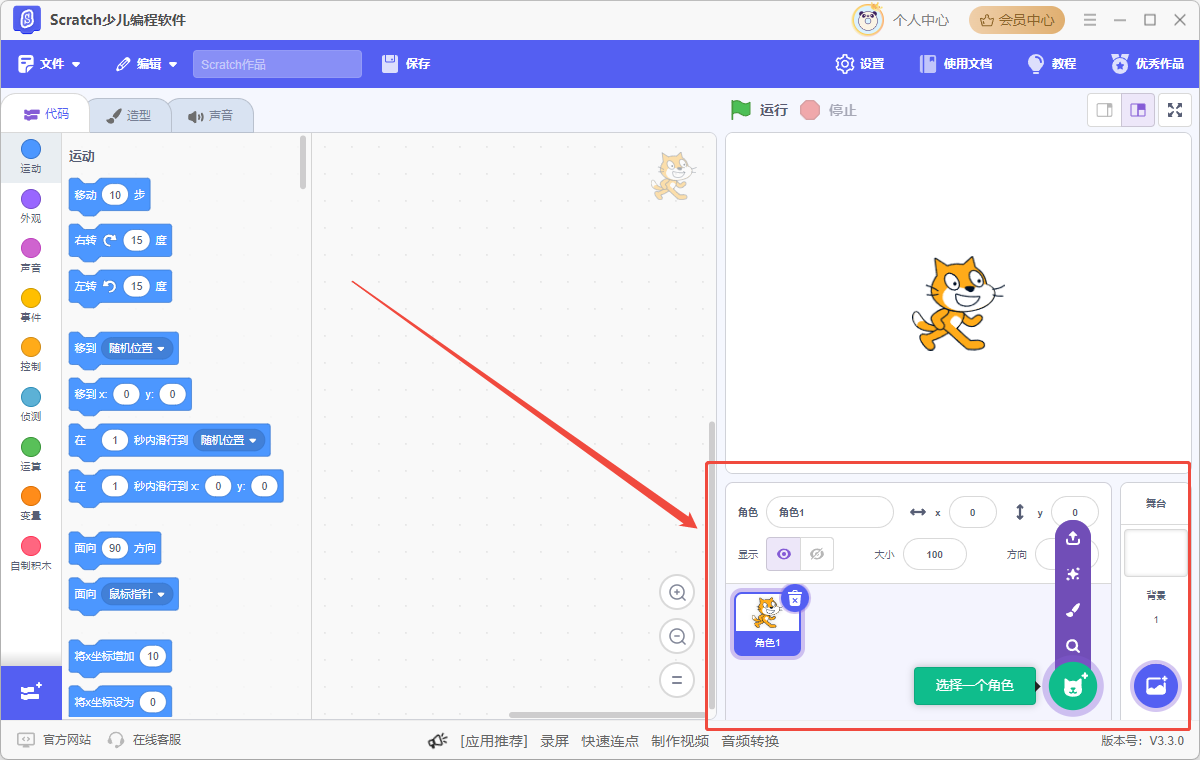Stop the project with 停止
1200x760 pixels.
click(x=829, y=110)
